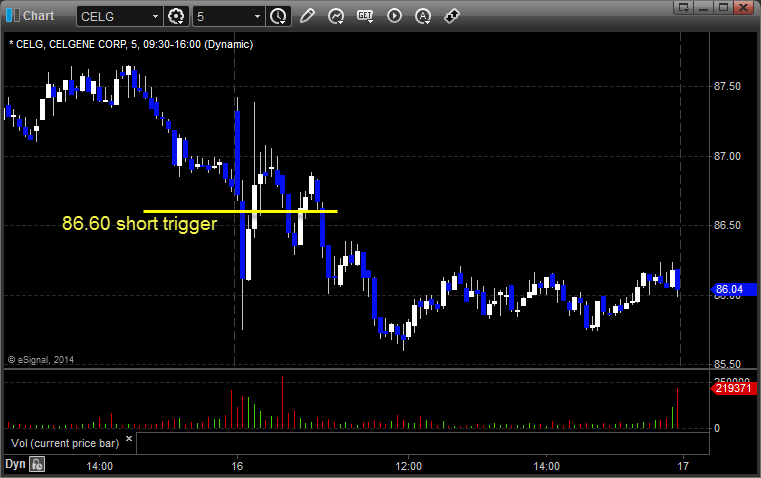Expand the interval dropdown showing 5
This screenshot has width=761, height=478.
pos(257,16)
